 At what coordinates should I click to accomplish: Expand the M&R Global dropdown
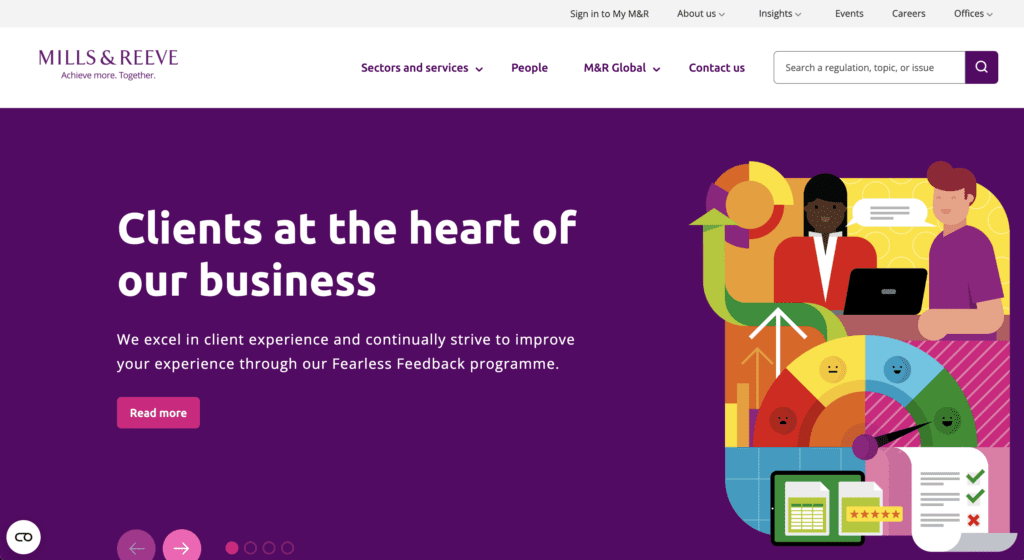pyautogui.click(x=621, y=68)
